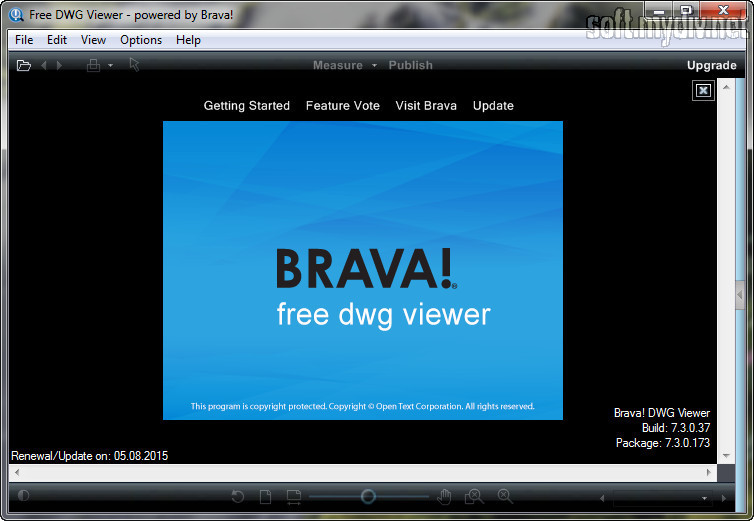This screenshot has width=754, height=521.
Task: Click the zoom slider handle
Action: 368,496
